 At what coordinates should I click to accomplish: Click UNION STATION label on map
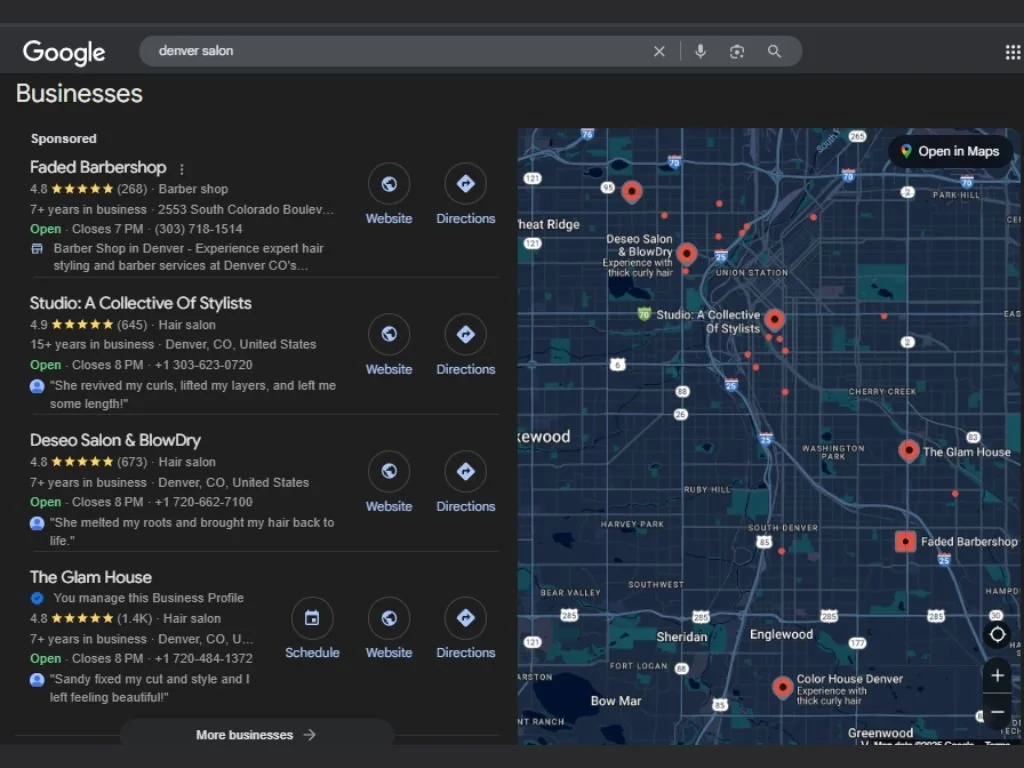coord(751,272)
